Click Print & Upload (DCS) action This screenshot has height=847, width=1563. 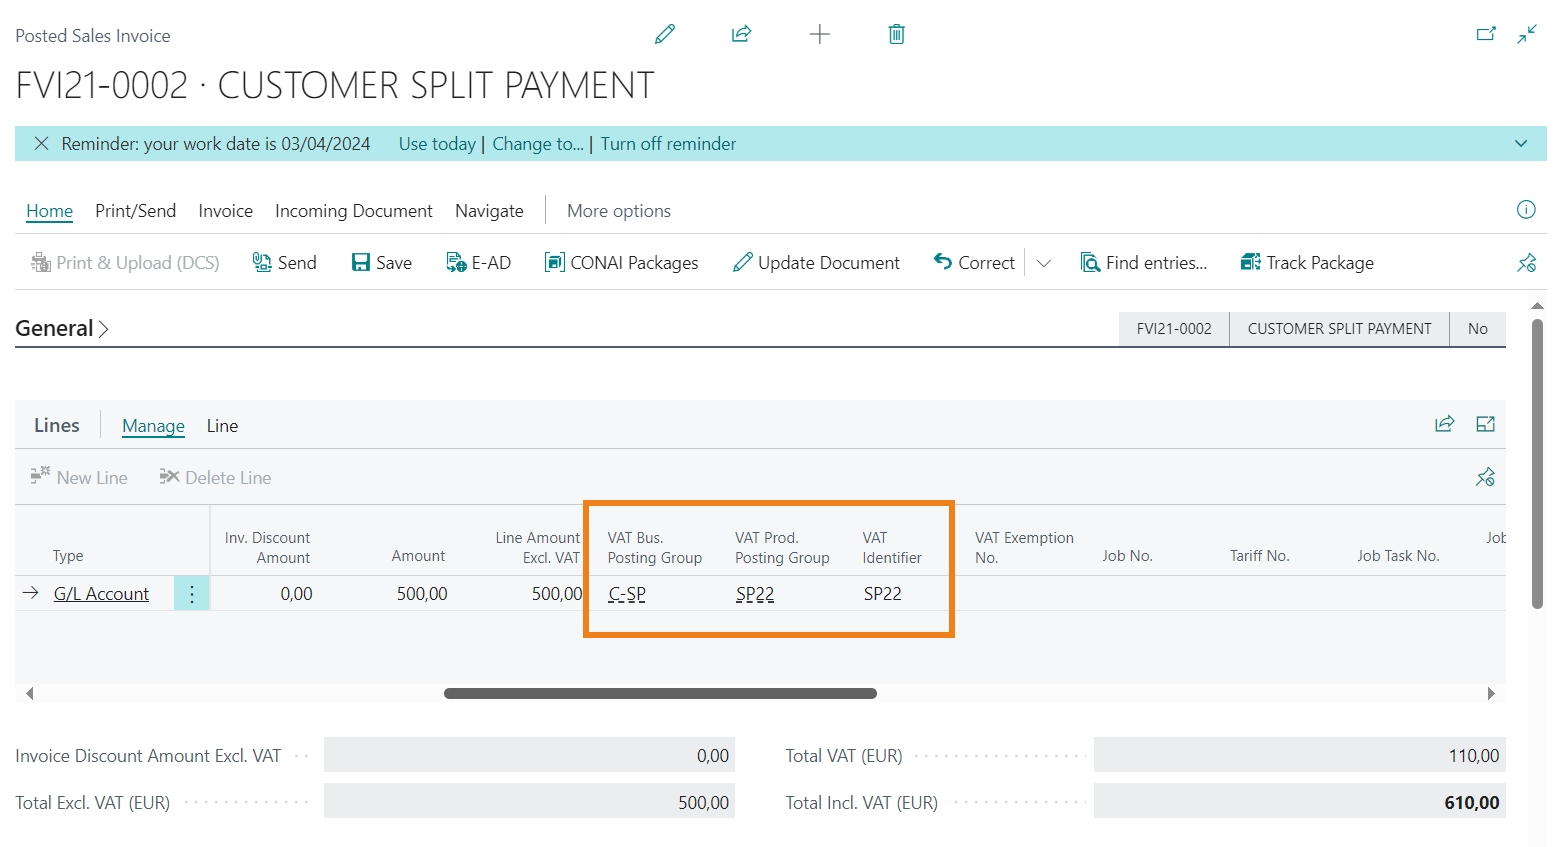point(125,263)
